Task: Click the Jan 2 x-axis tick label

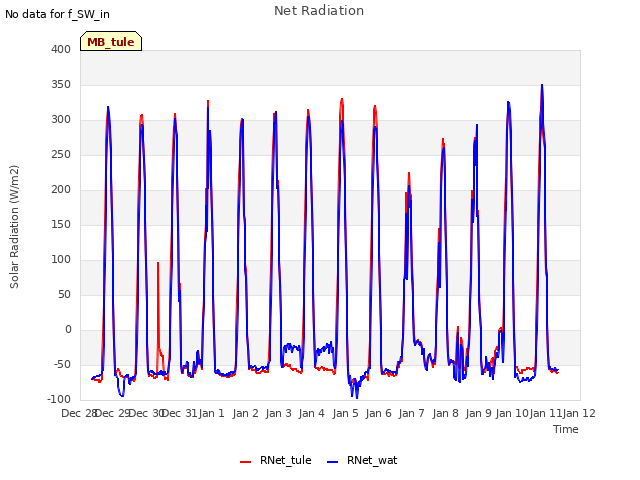Action: pos(245,413)
